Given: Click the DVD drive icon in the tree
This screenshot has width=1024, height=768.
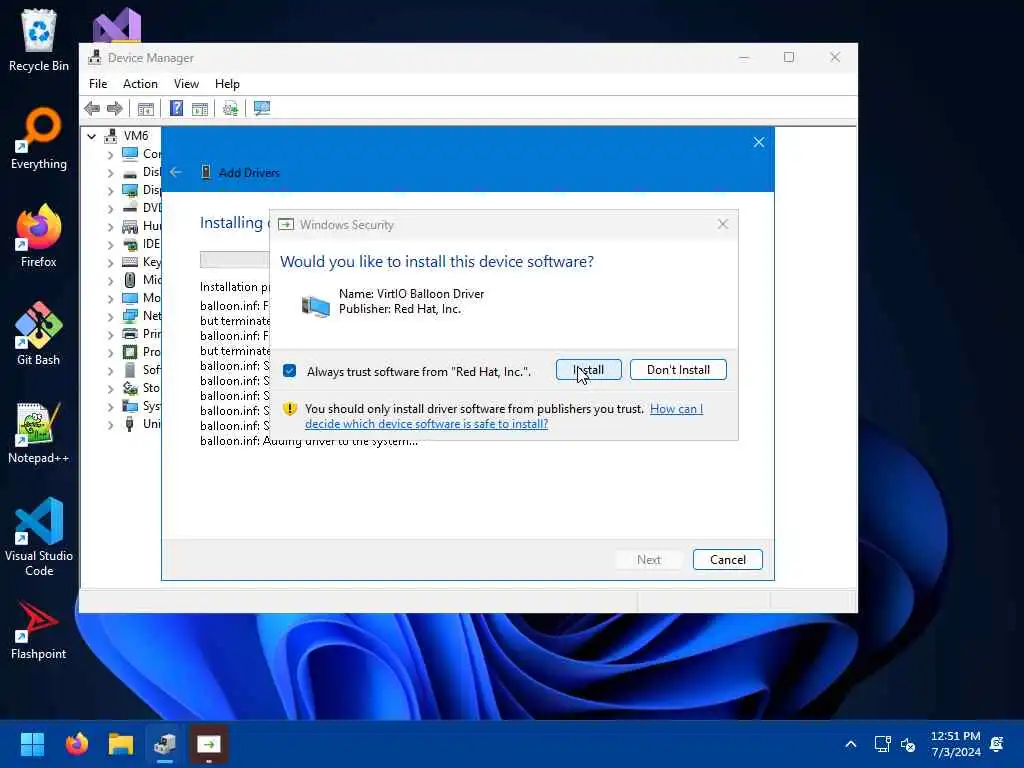Looking at the screenshot, I should pyautogui.click(x=130, y=208).
